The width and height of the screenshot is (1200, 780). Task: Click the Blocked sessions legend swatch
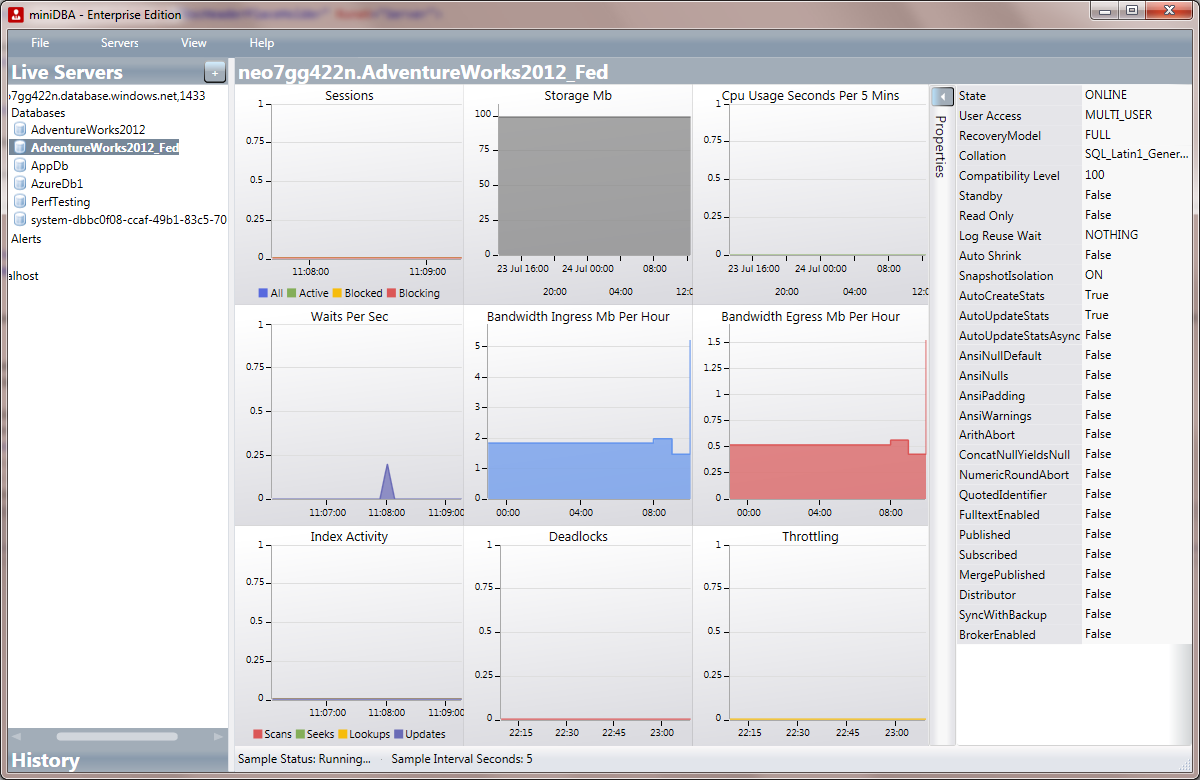pos(337,293)
